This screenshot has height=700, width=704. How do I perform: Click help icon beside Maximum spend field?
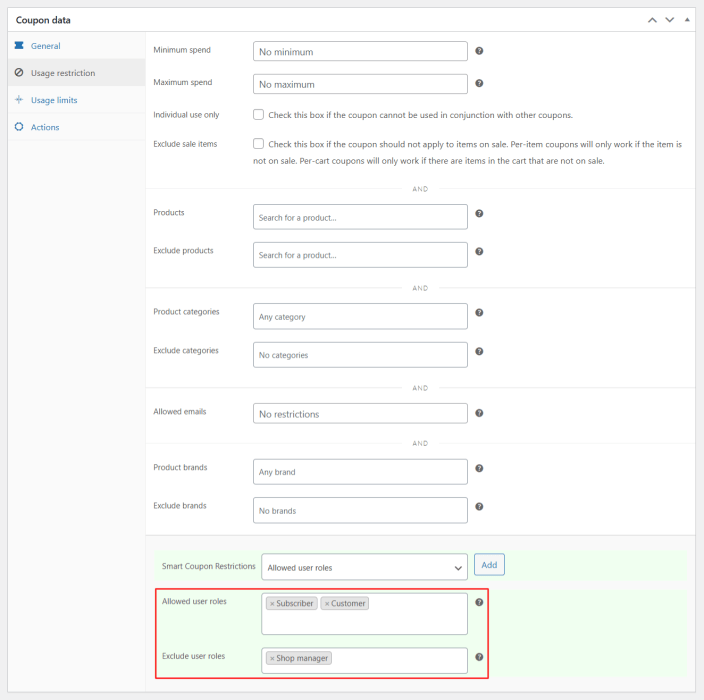[479, 84]
